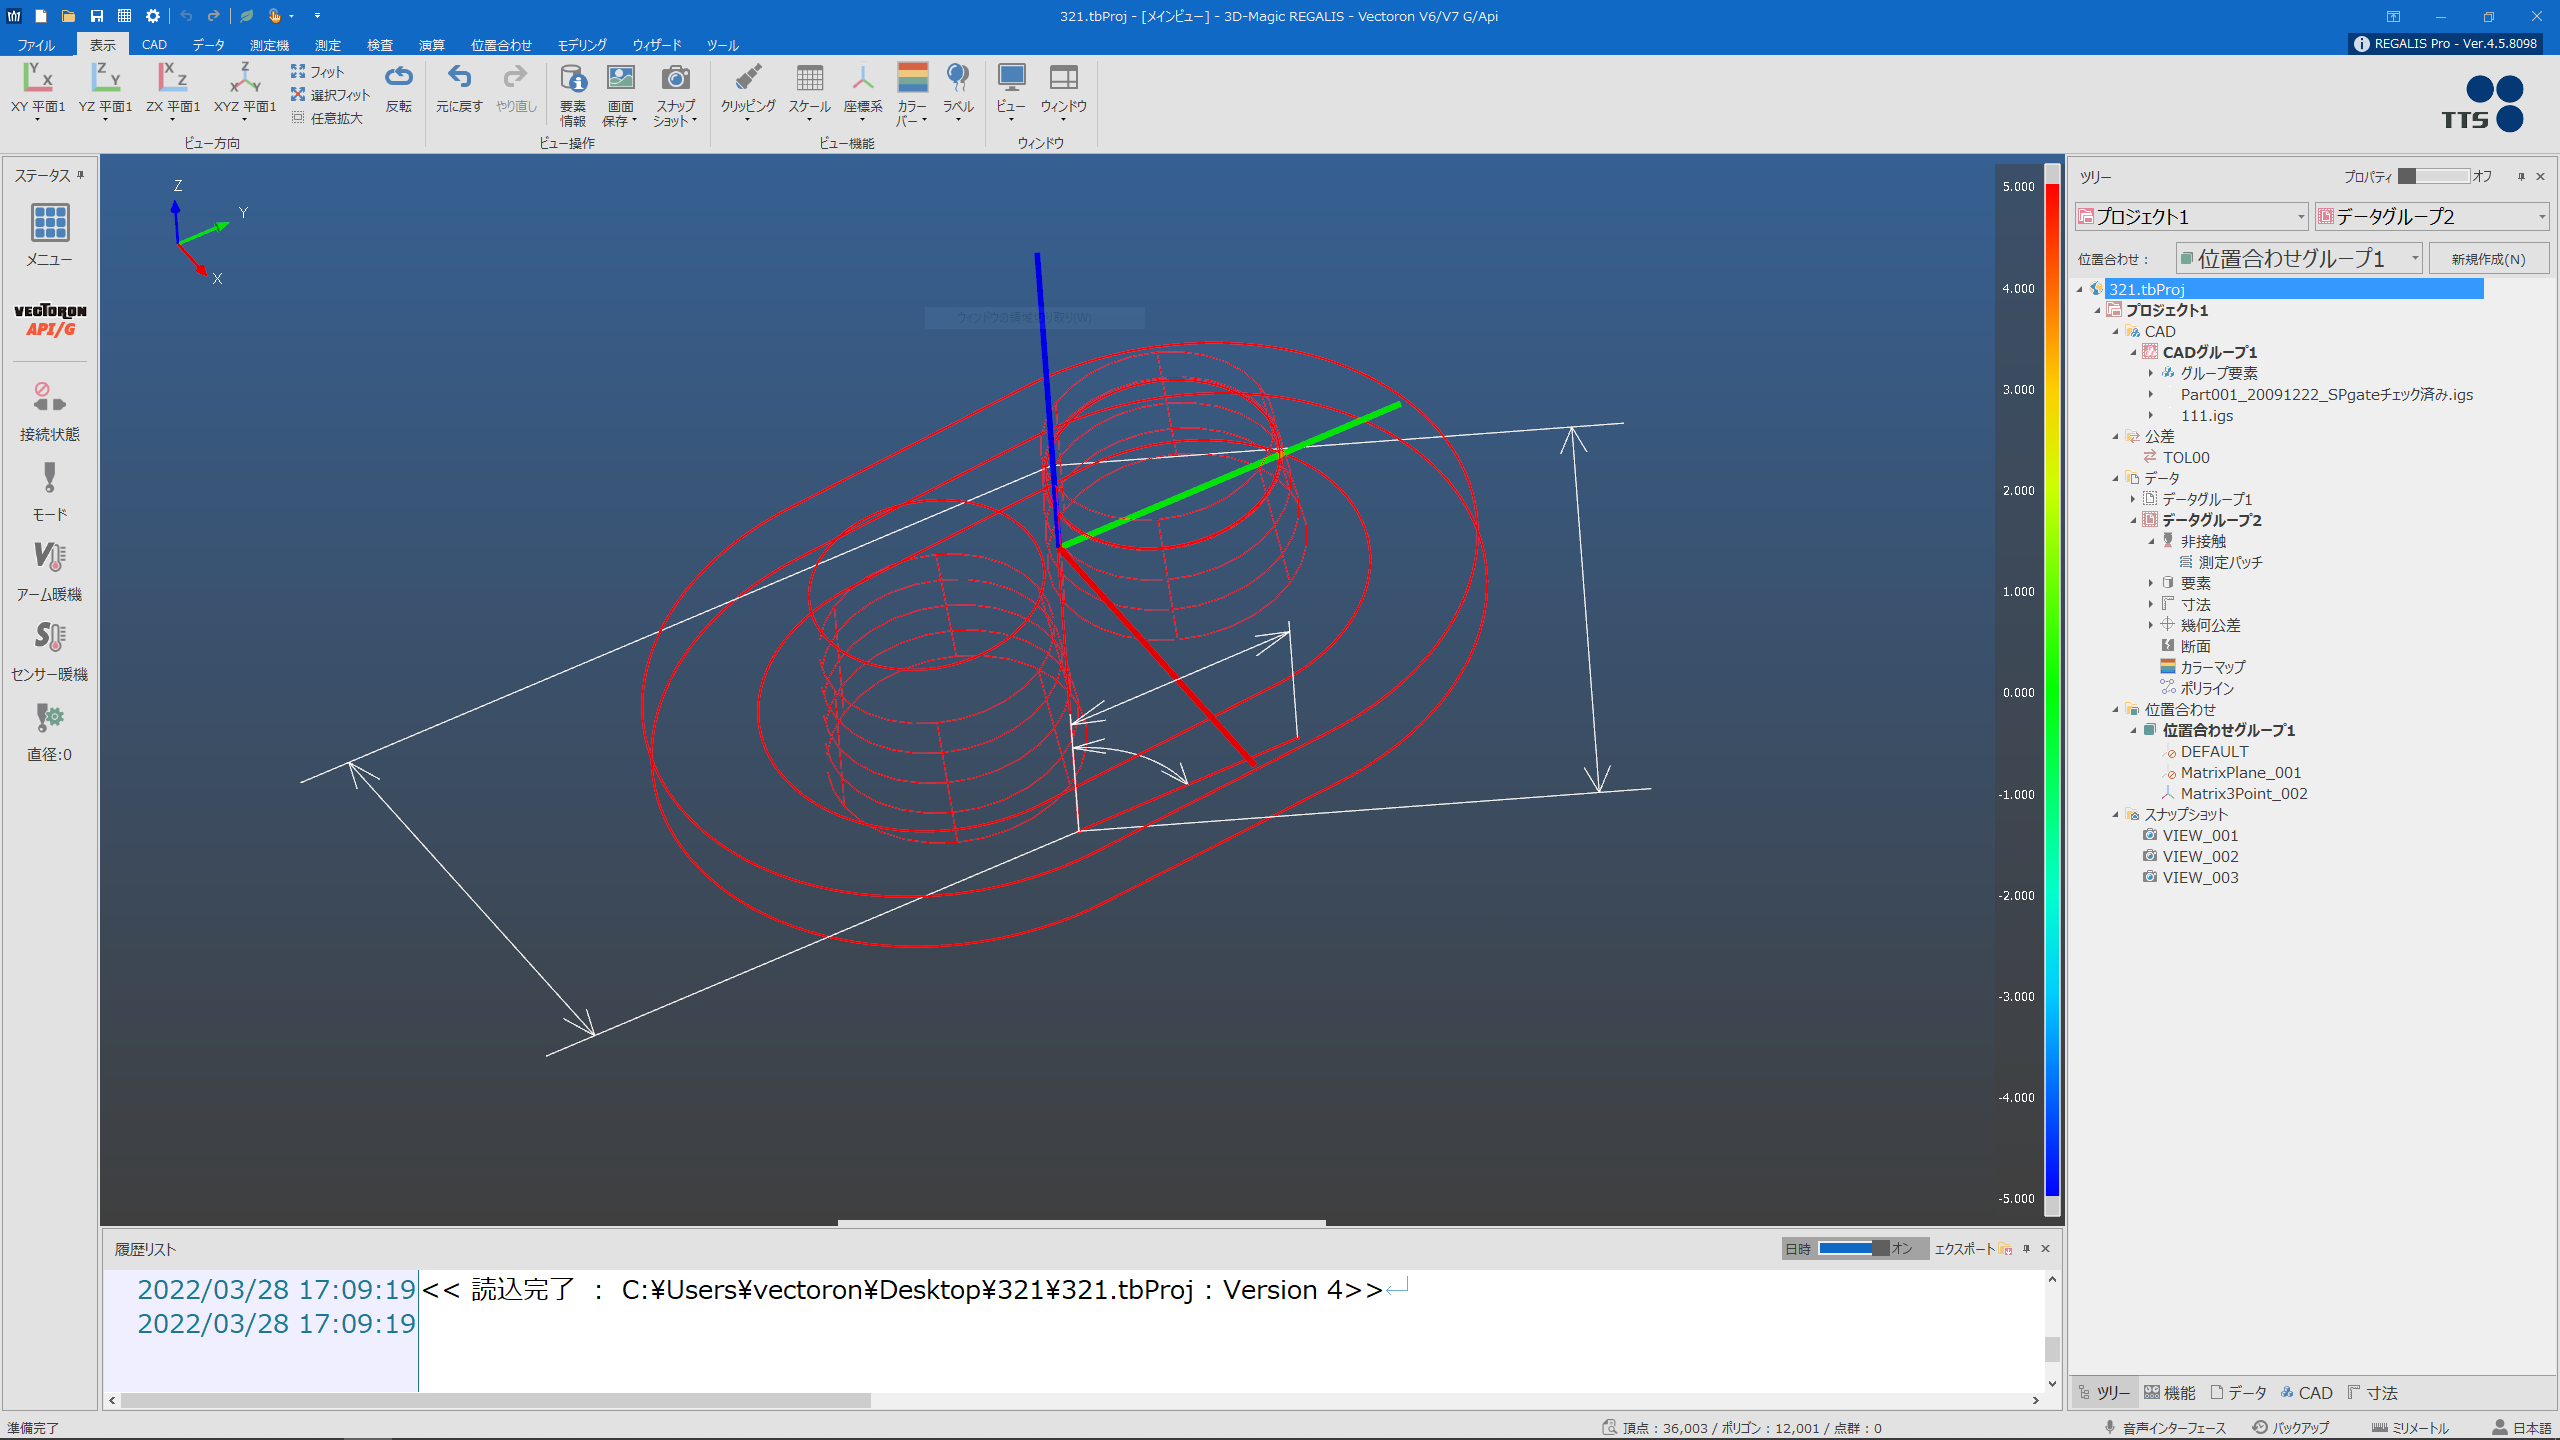The width and height of the screenshot is (2560, 1440).
Task: Set view to YZ 平面1
Action: point(105,91)
